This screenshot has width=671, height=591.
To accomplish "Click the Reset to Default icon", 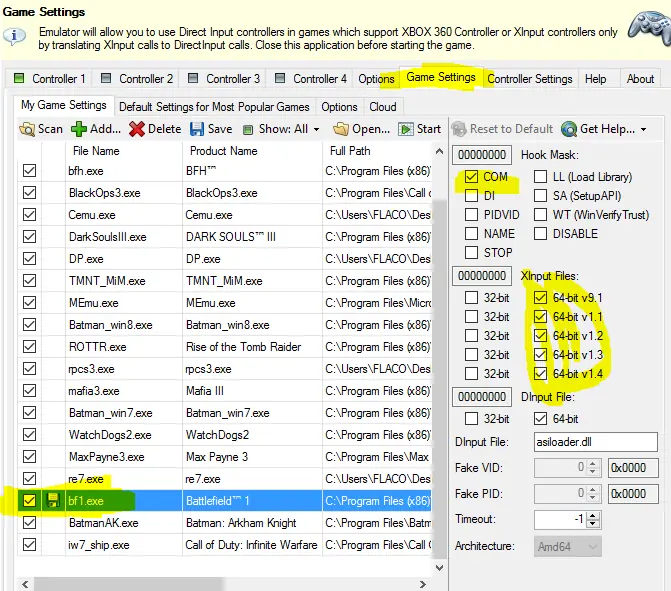I will tap(459, 129).
